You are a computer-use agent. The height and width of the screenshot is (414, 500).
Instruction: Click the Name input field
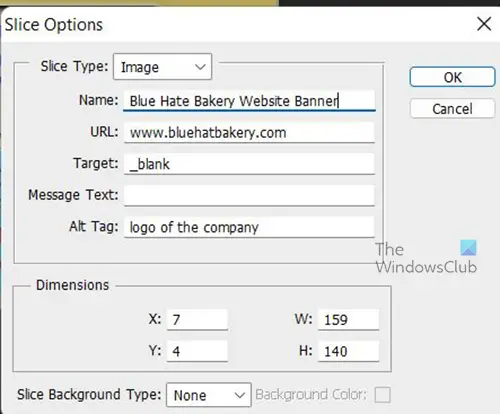(x=249, y=101)
